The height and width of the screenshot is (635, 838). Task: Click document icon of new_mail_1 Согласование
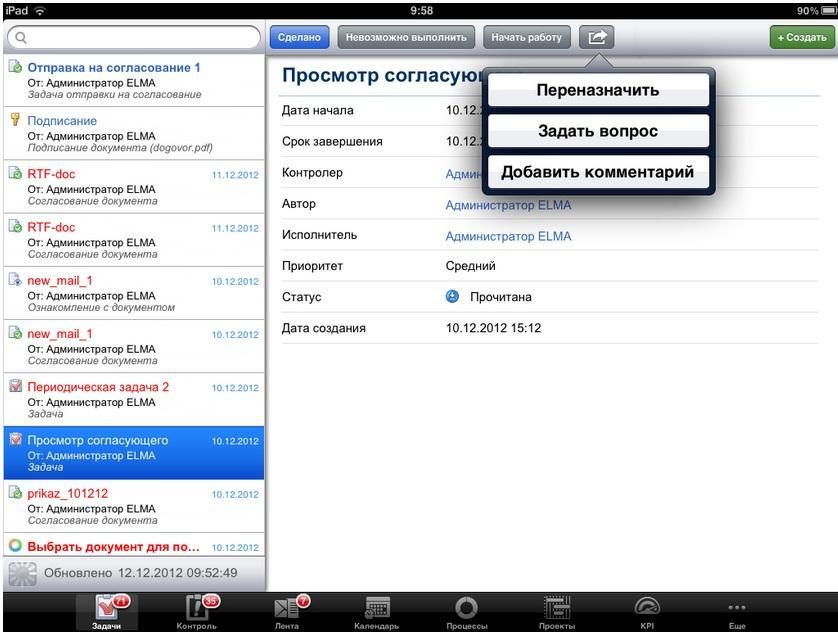[15, 332]
